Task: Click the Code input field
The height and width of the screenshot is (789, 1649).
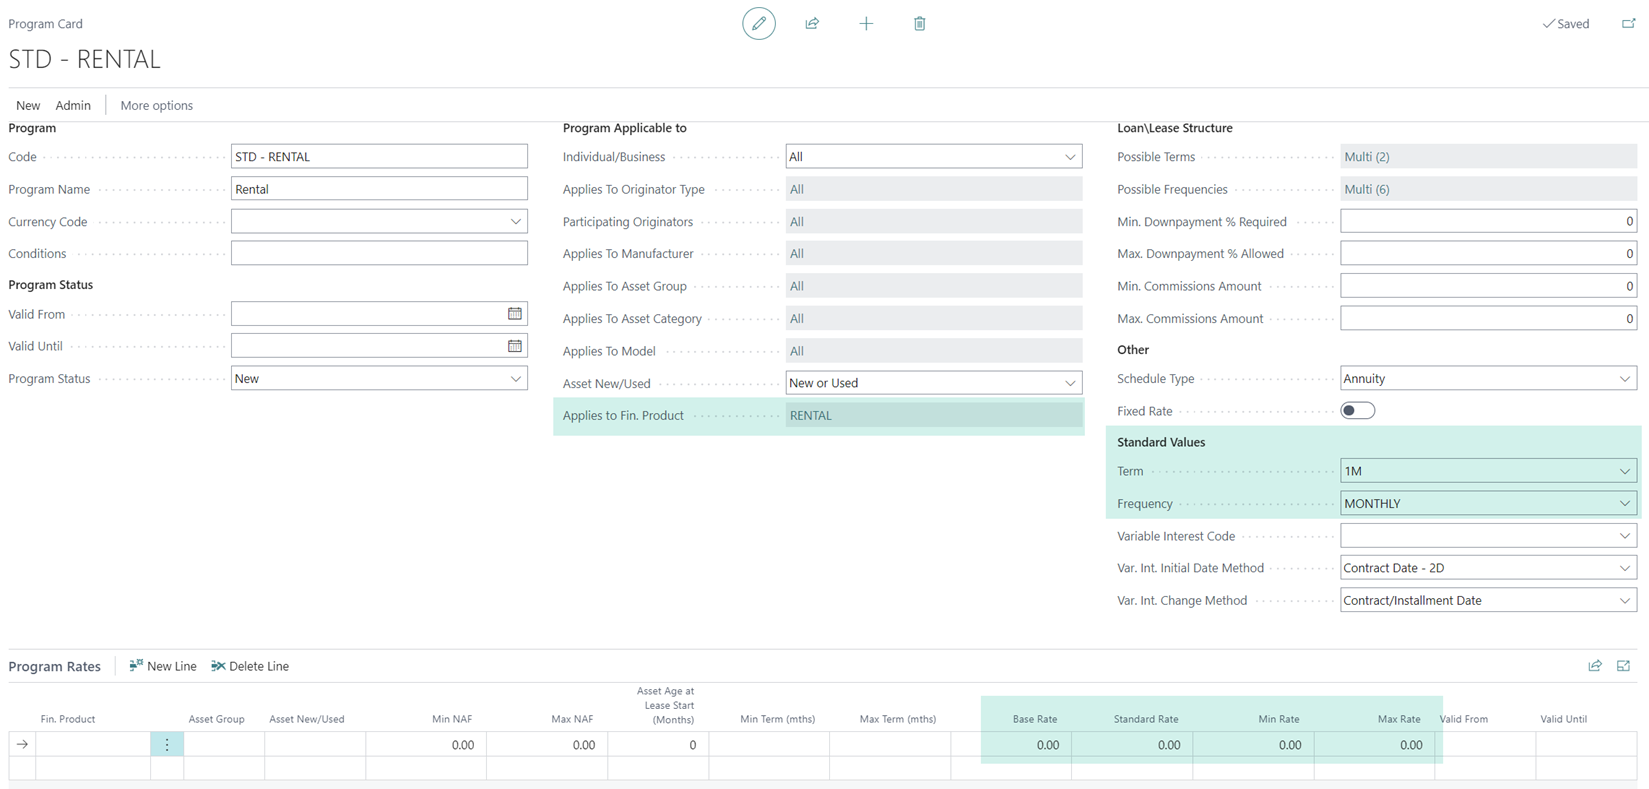Action: [379, 157]
